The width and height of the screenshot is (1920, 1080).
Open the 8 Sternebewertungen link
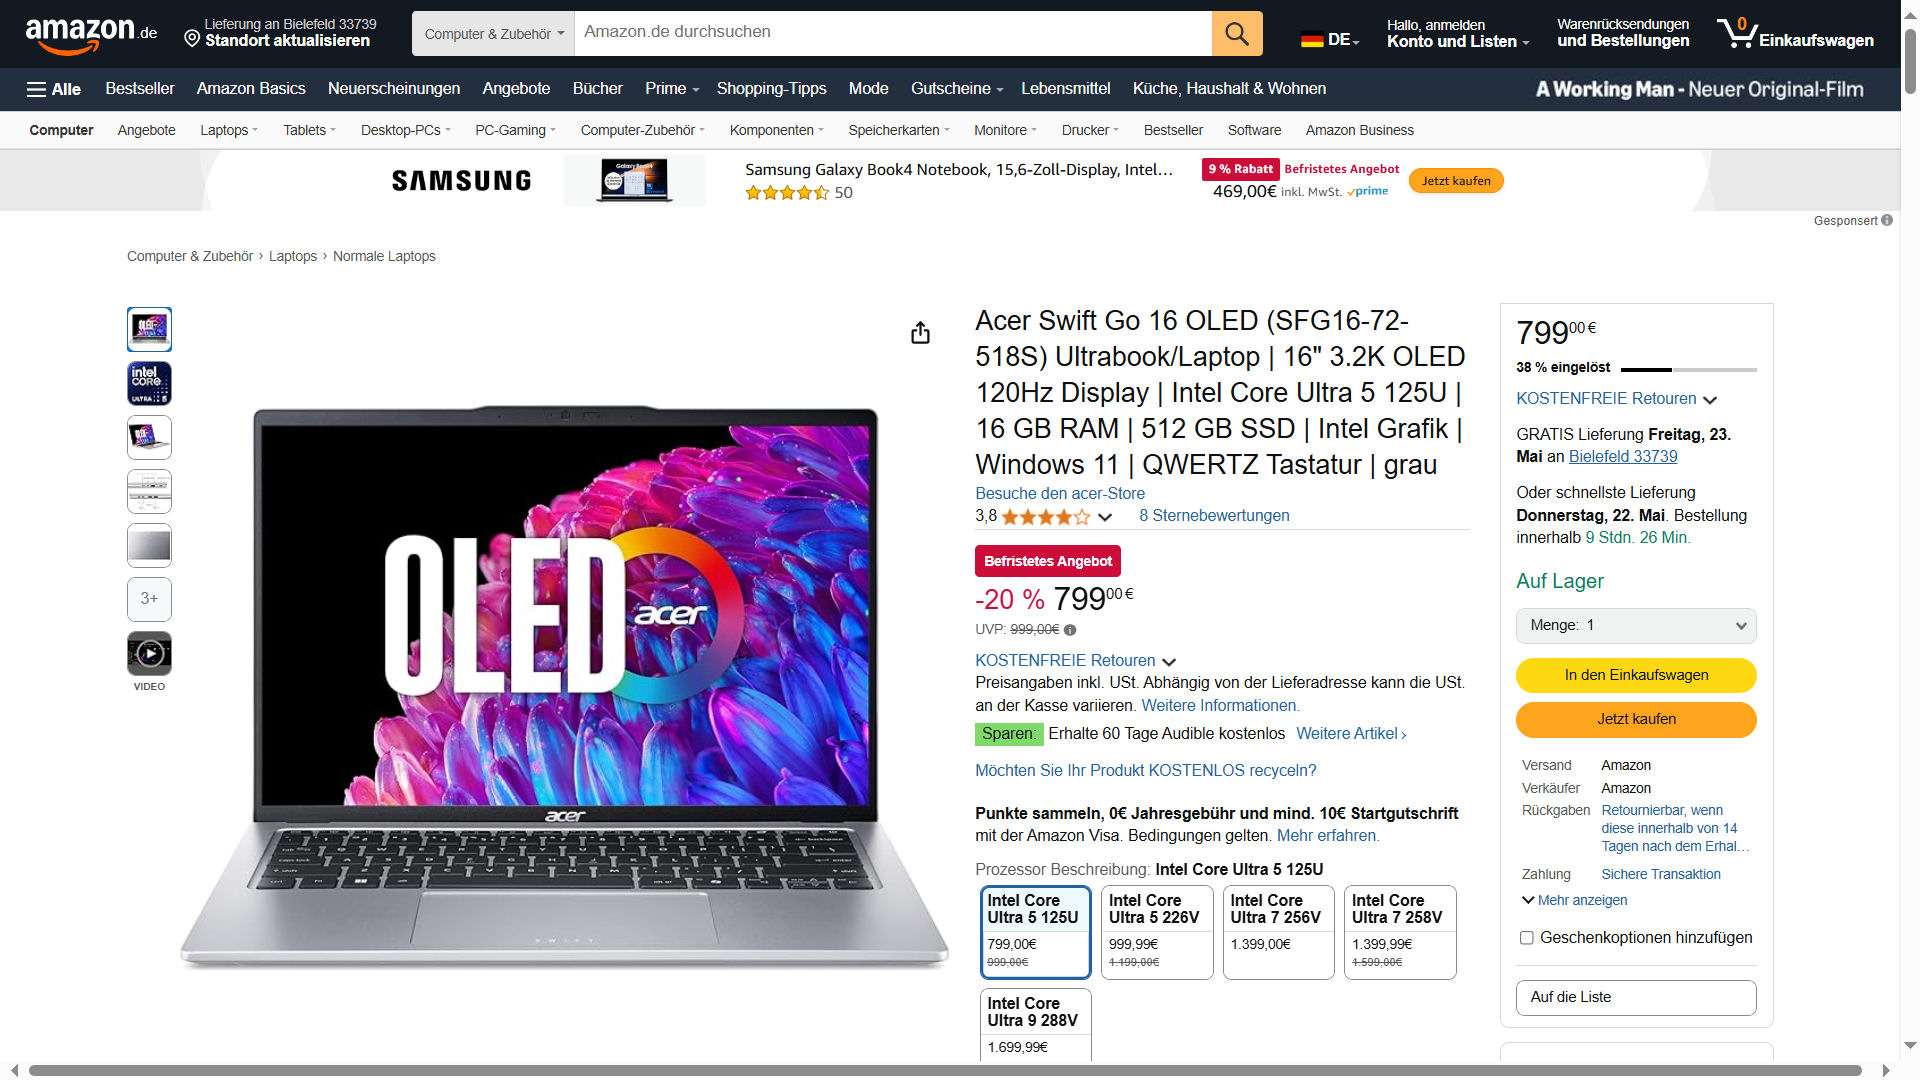click(1214, 516)
